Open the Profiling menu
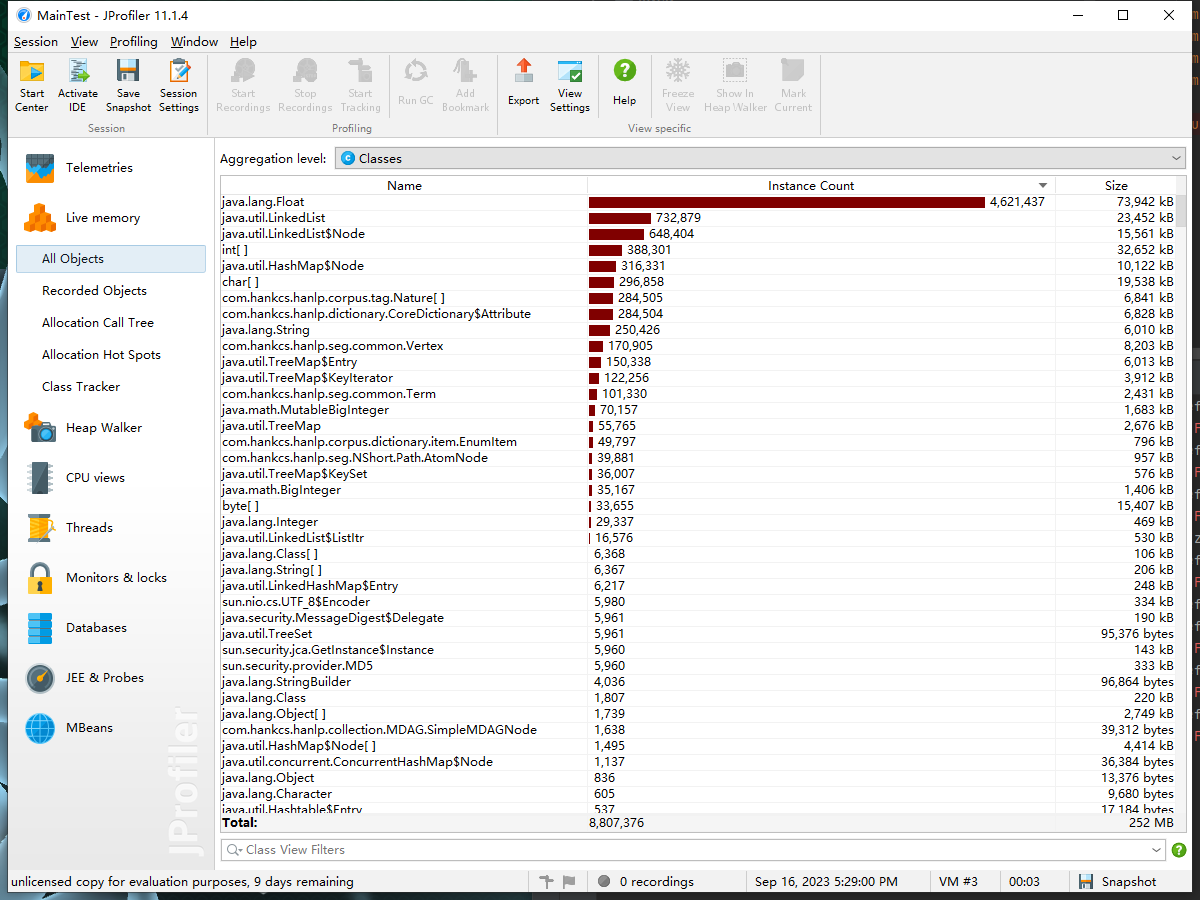The height and width of the screenshot is (900, 1200). [x=134, y=42]
